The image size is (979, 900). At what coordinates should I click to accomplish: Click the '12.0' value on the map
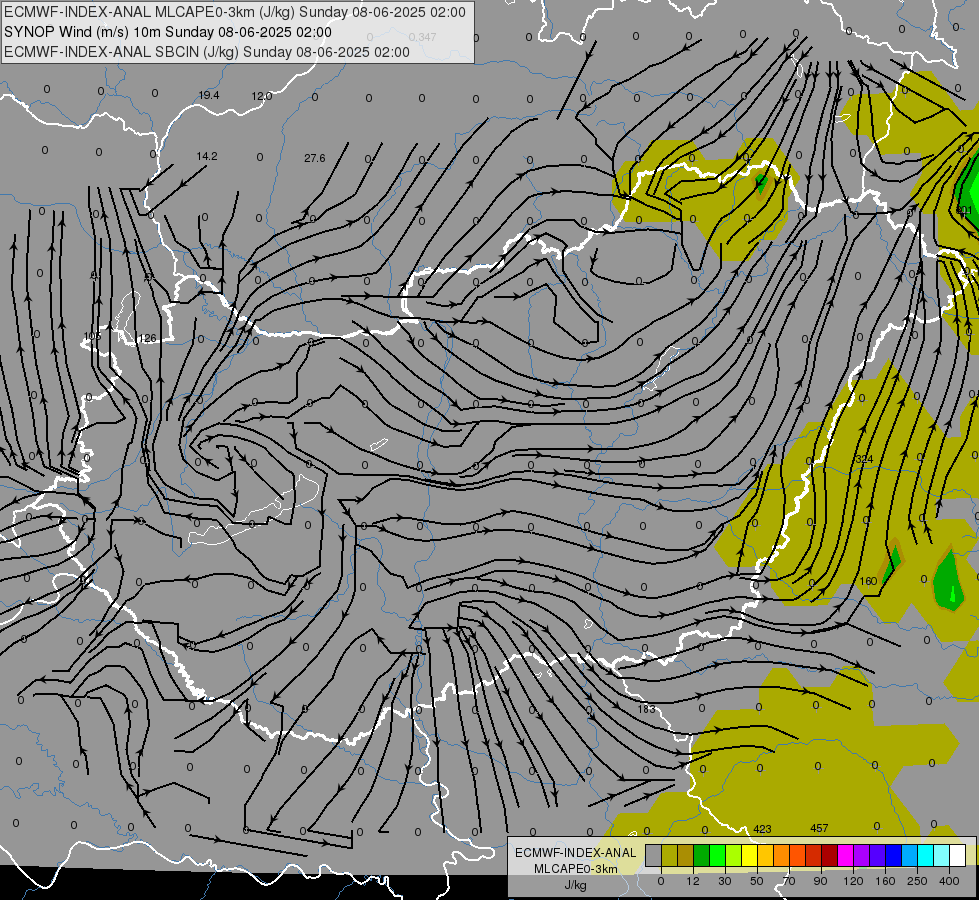coord(262,96)
